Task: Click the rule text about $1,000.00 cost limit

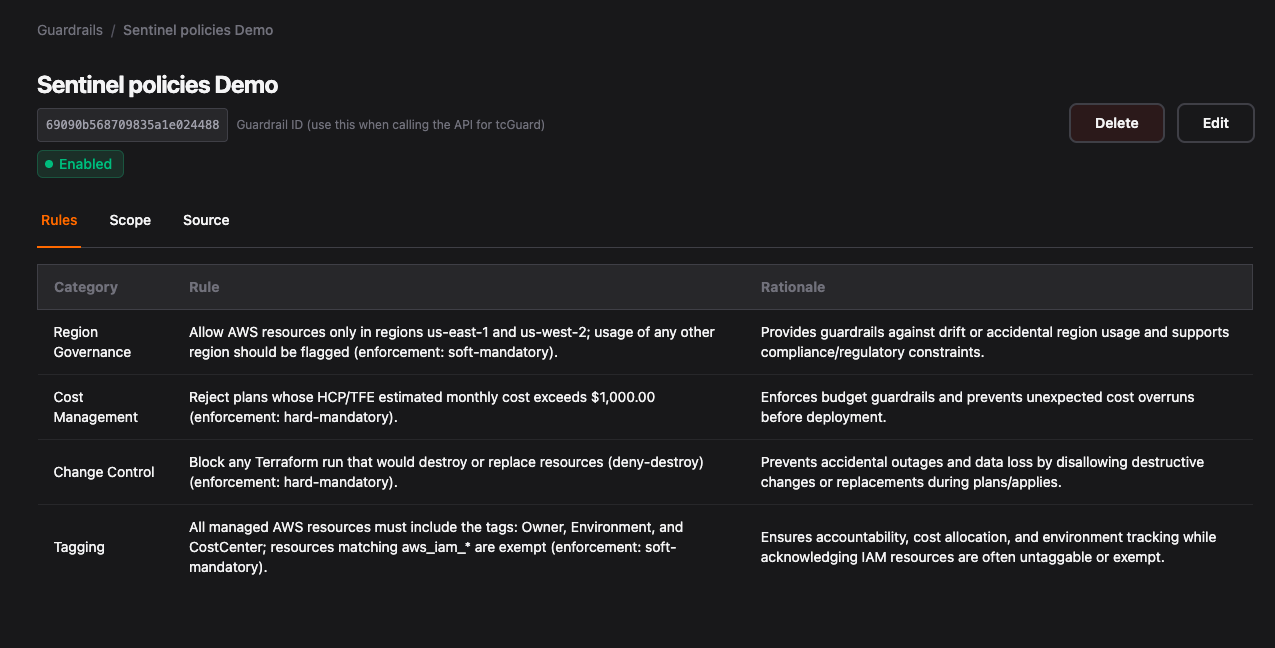Action: point(421,407)
